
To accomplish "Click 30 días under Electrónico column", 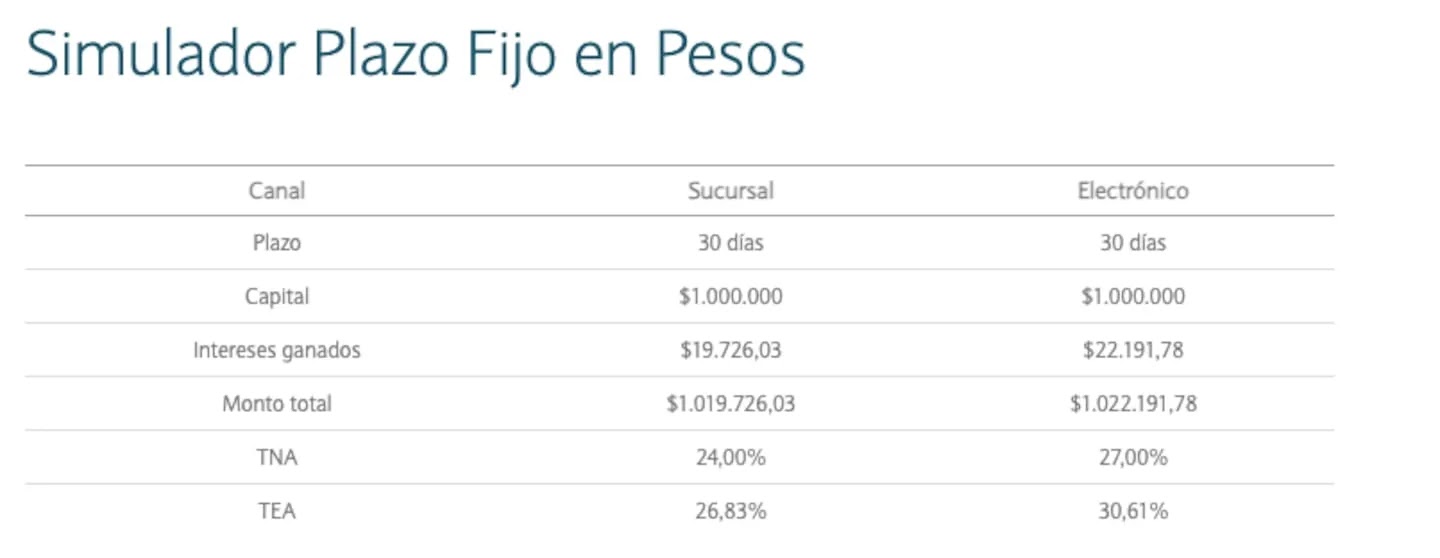I will coord(1133,243).
